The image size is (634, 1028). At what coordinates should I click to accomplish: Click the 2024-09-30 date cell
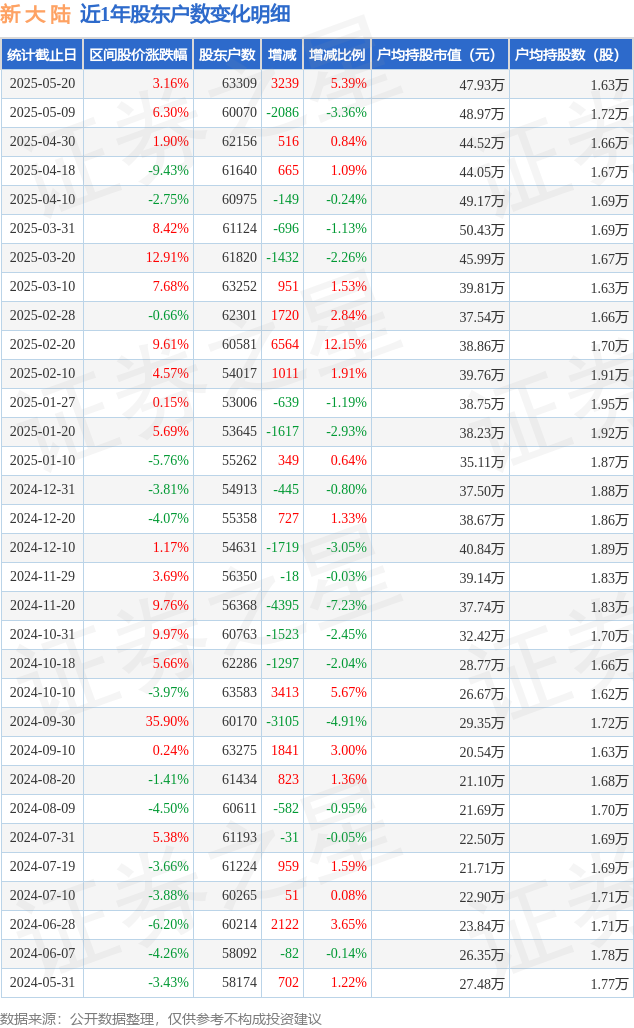click(43, 721)
